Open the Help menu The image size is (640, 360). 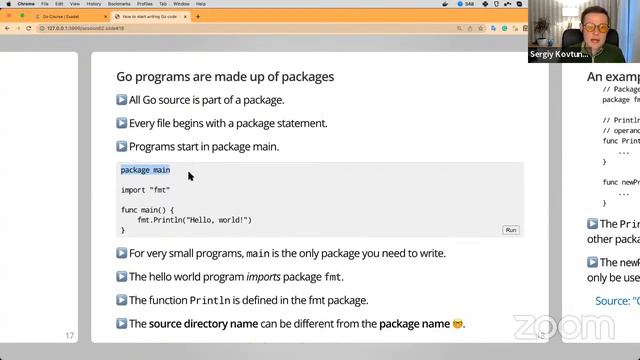(201, 4)
